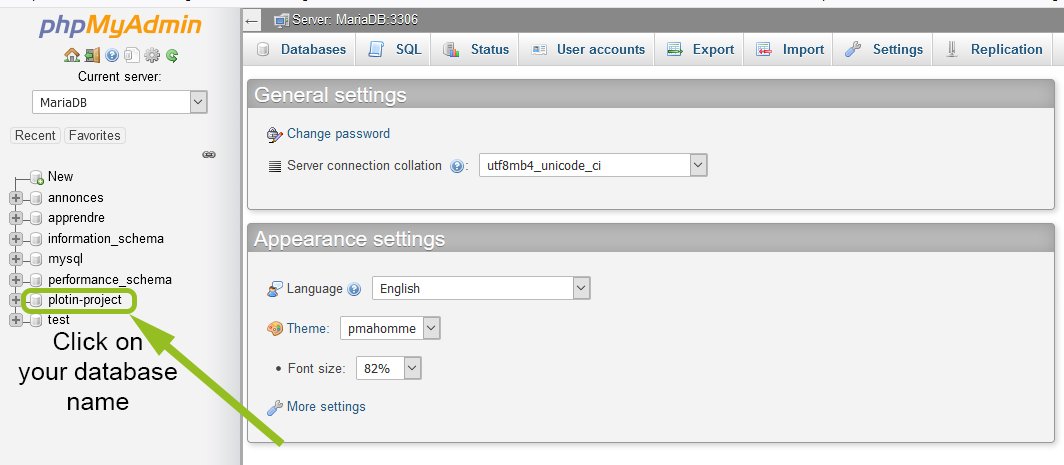Click the Home icon under the phpMyAdmin logo

(x=71, y=56)
